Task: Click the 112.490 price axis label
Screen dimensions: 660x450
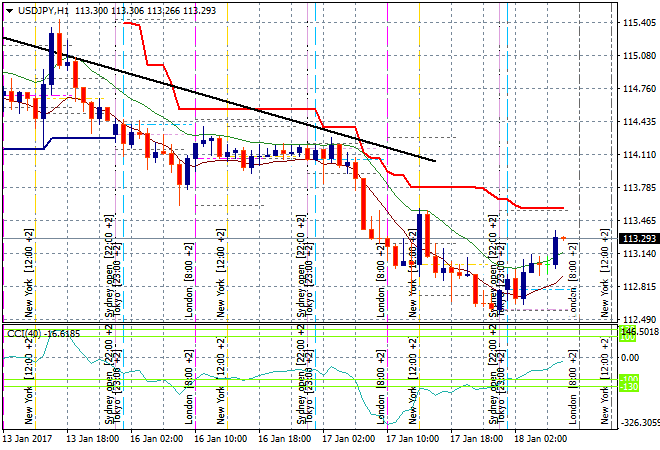Action: pyautogui.click(x=637, y=320)
